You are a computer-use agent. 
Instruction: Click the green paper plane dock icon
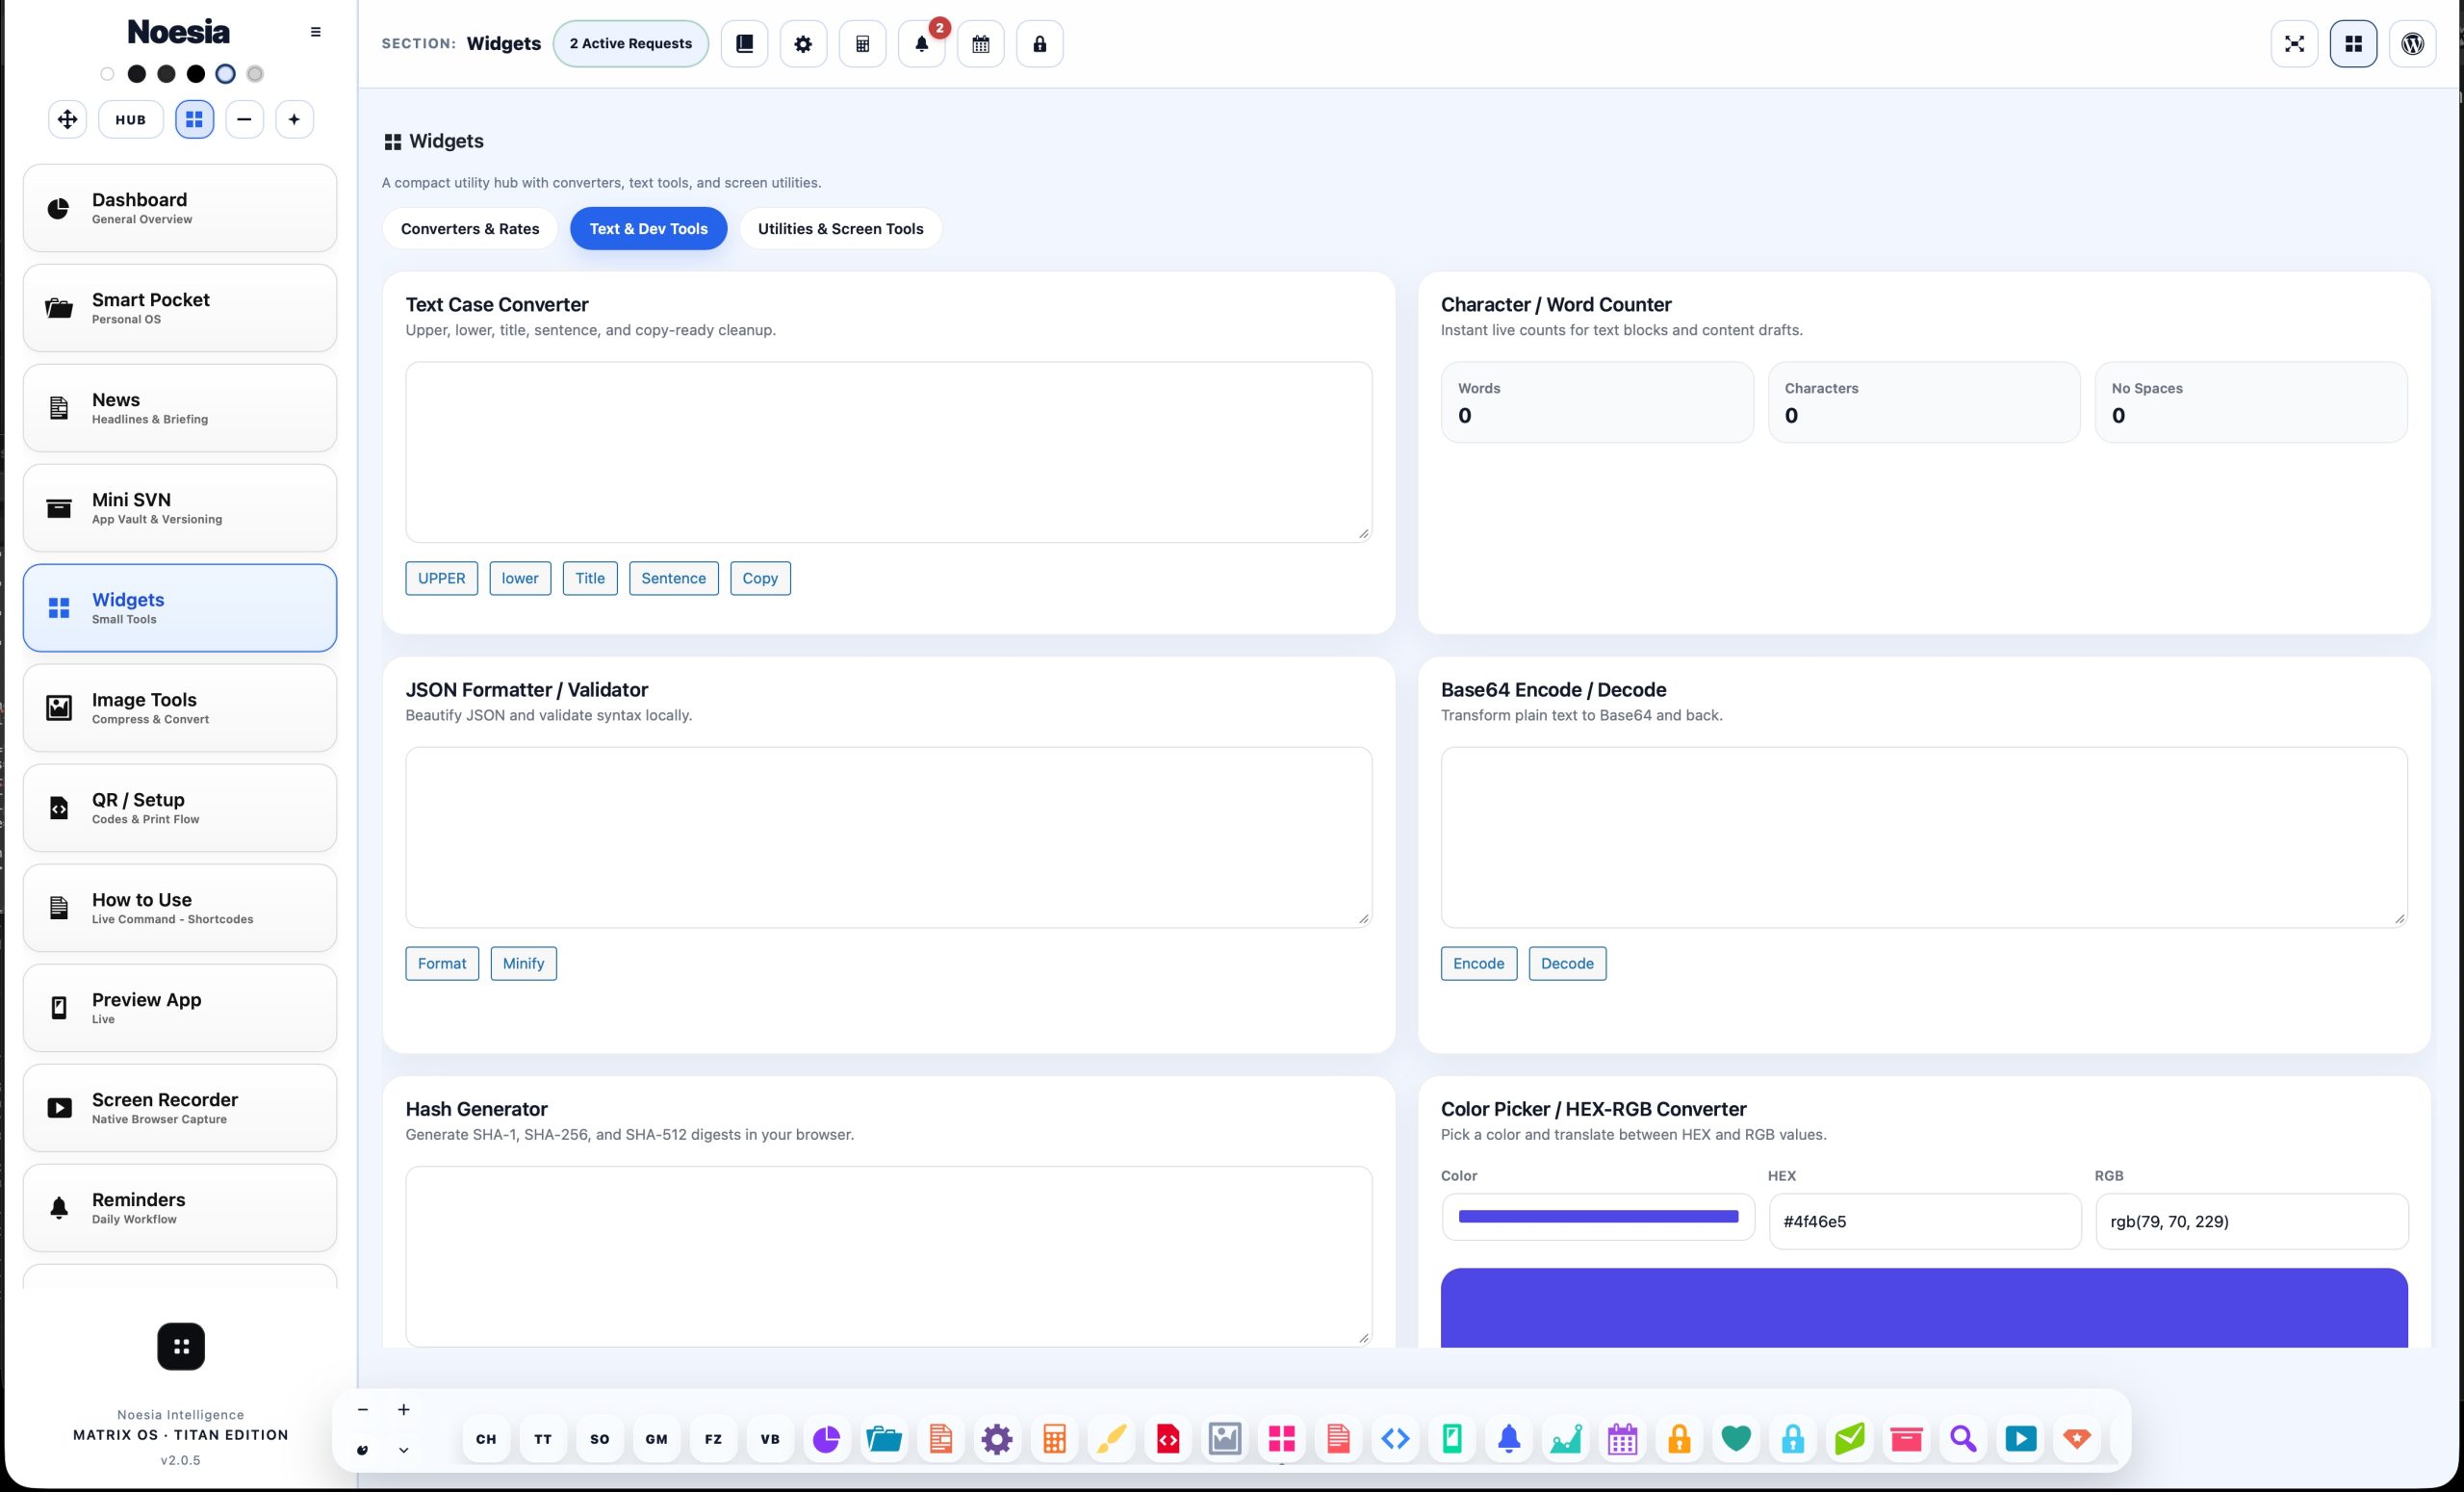point(1850,1439)
